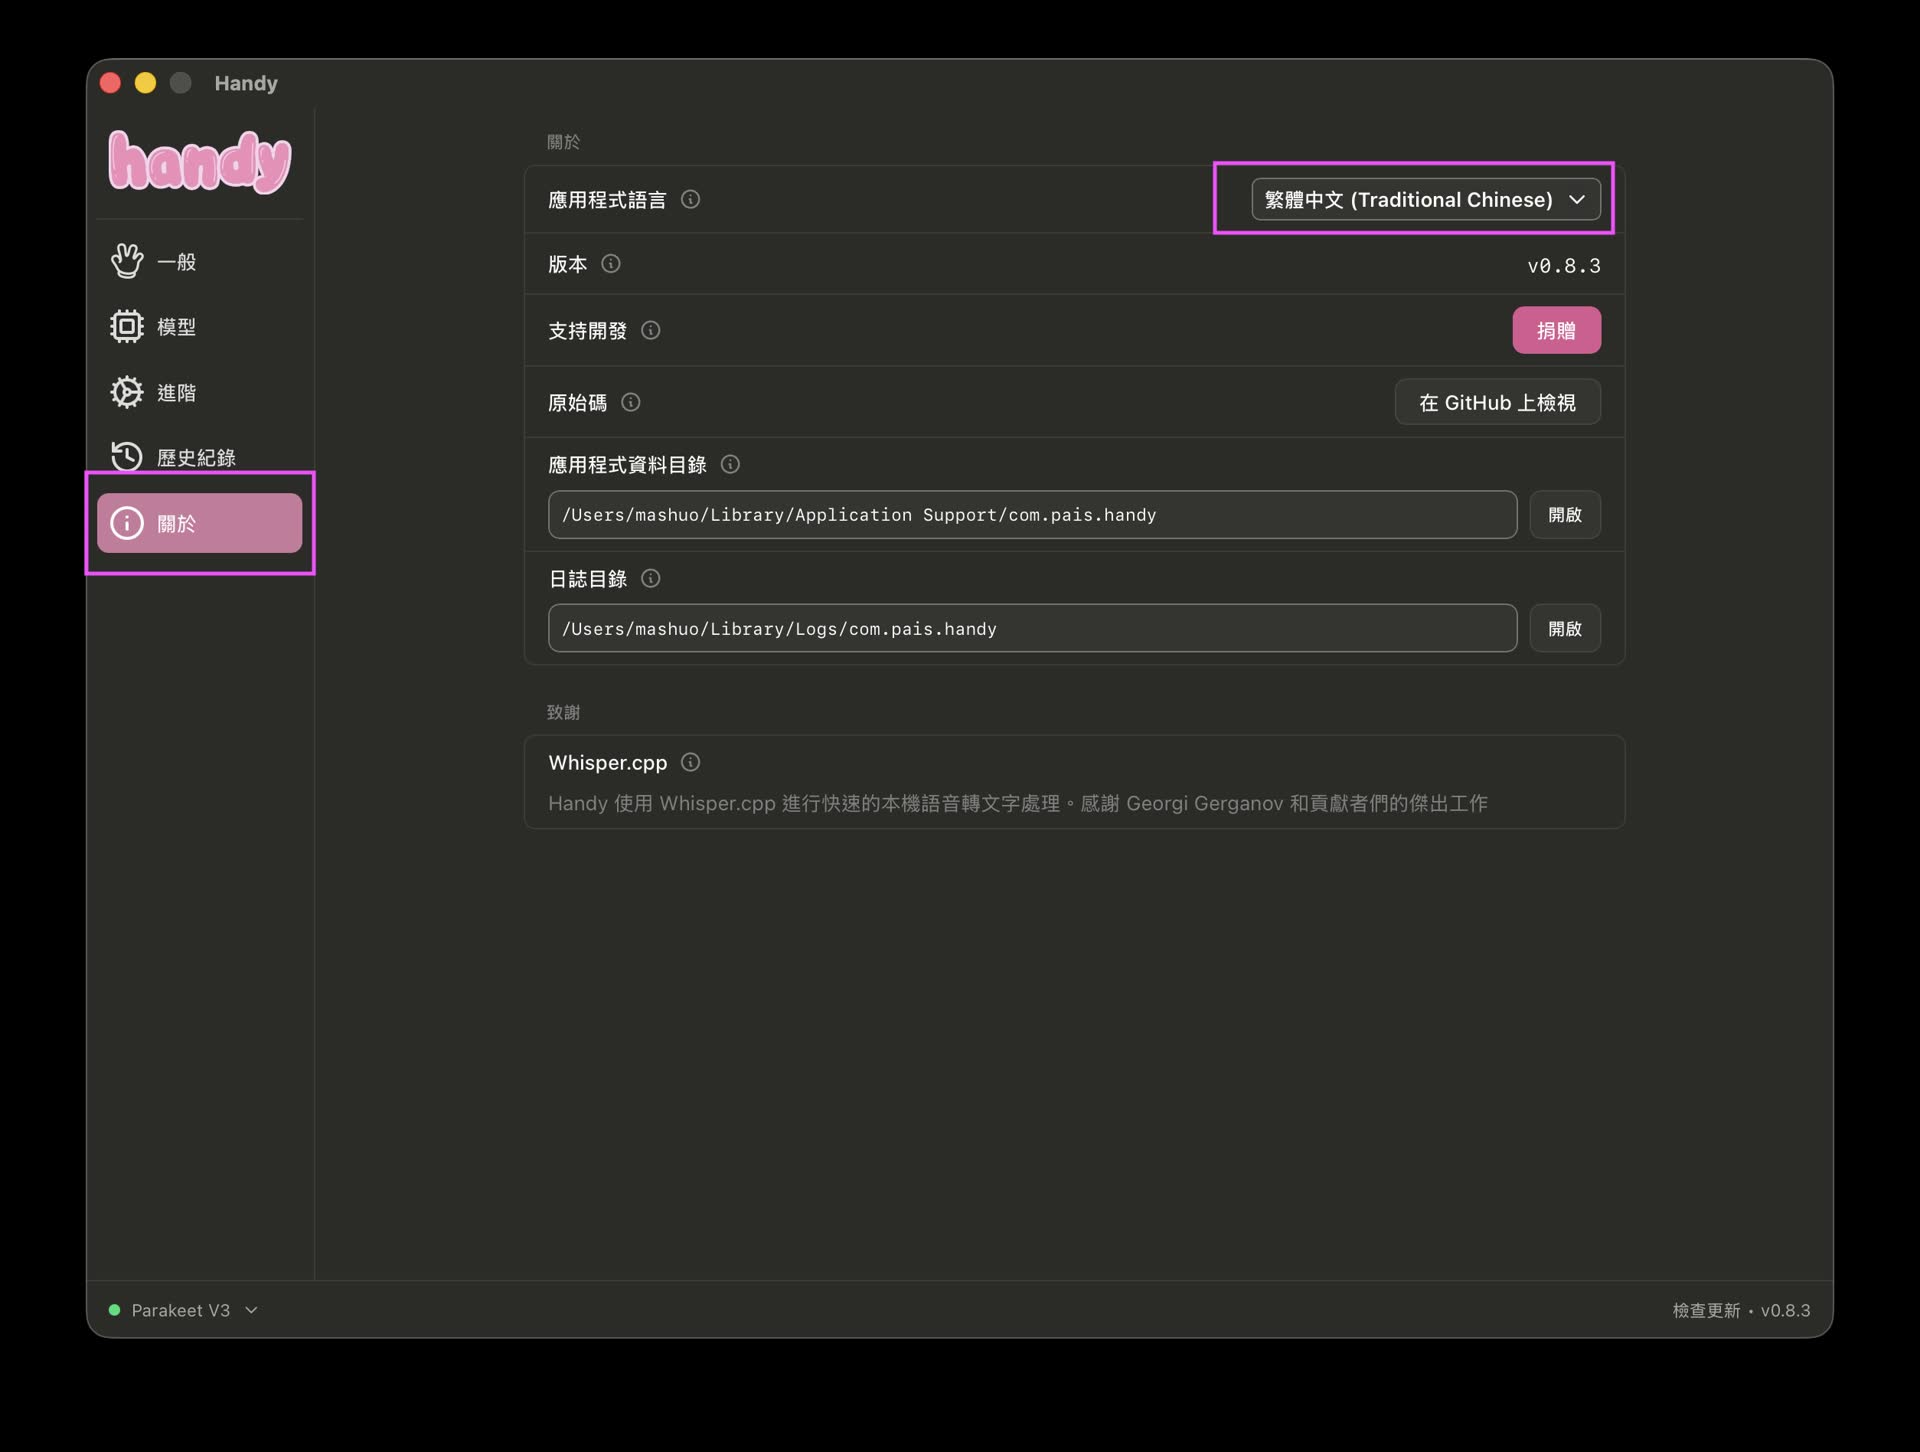Click info icon next to 應用程式資料目錄
Screen dimensions: 1920x1452
(730, 464)
